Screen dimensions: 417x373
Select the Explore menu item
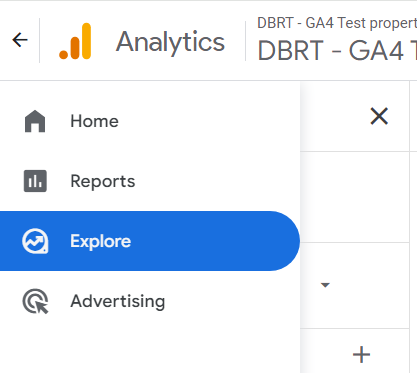(x=150, y=241)
